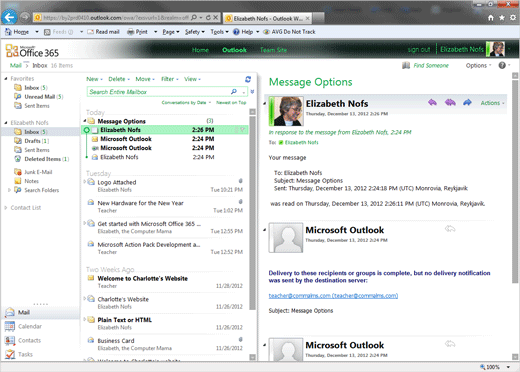Open the Safety menu in browser toolbar
Image resolution: width=520 pixels, height=372 pixels.
coord(195,32)
